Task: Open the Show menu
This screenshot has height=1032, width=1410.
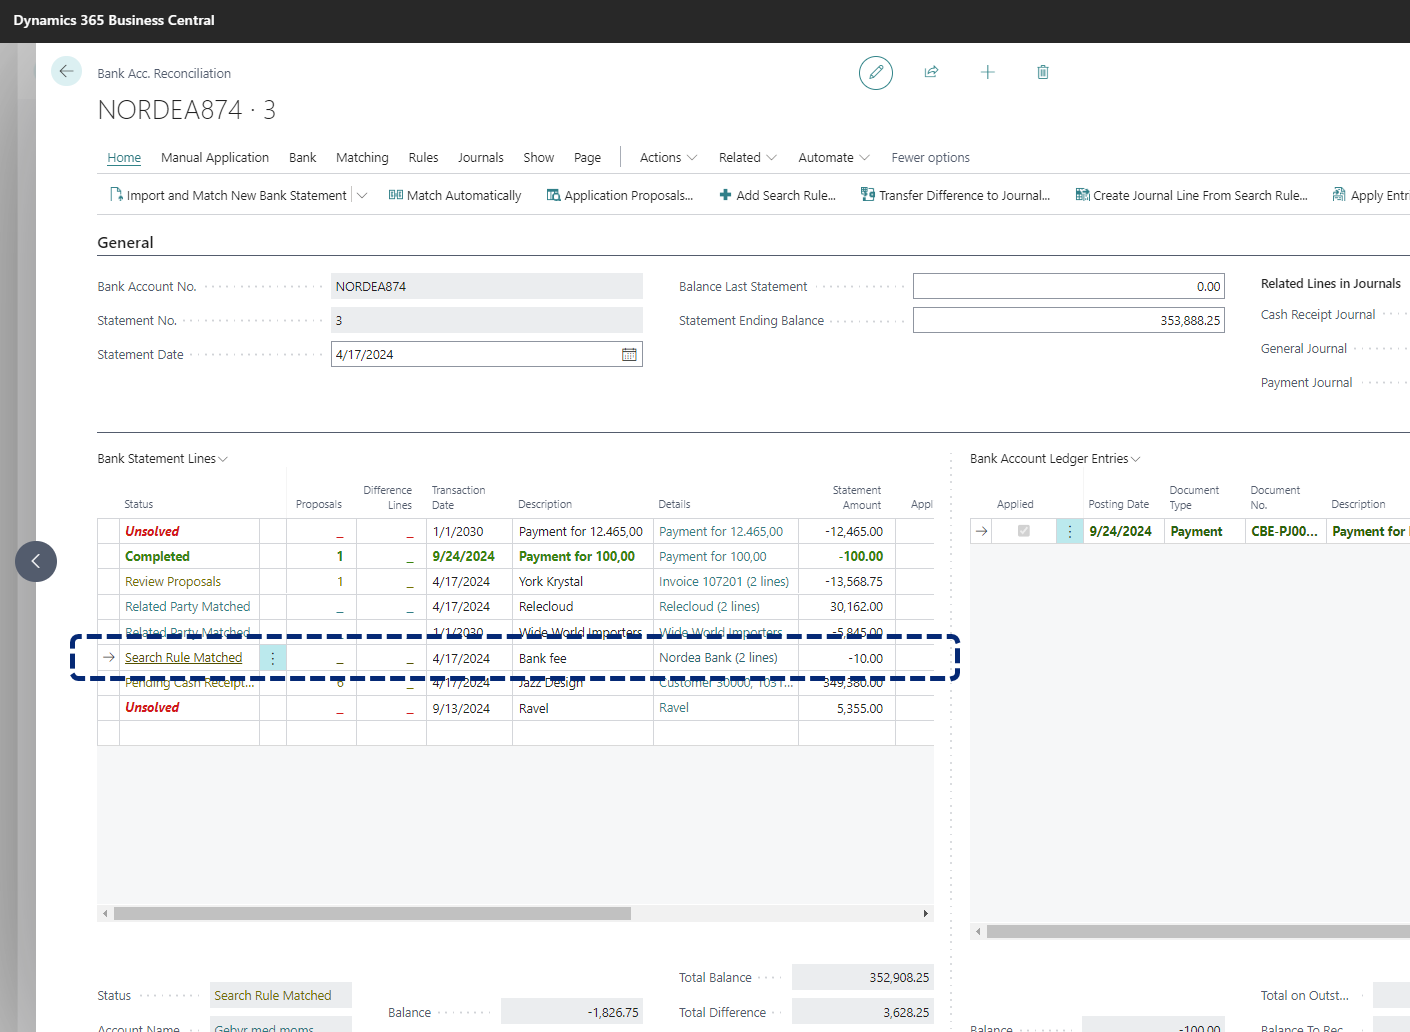Action: tap(538, 157)
